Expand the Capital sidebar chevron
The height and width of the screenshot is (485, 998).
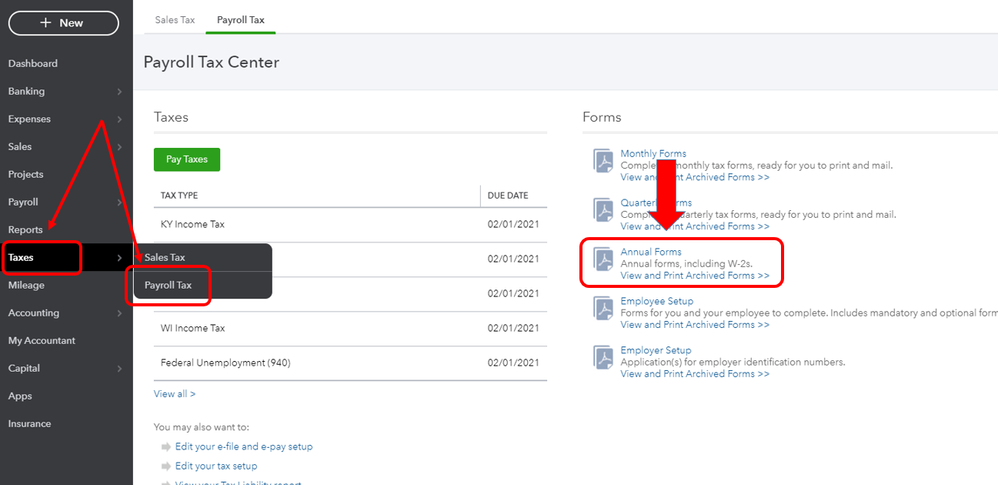119,369
